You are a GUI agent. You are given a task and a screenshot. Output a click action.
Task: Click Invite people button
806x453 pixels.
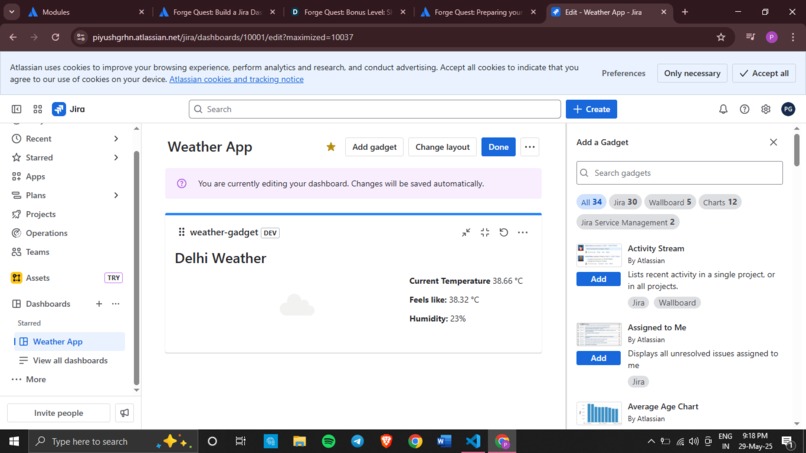click(59, 413)
